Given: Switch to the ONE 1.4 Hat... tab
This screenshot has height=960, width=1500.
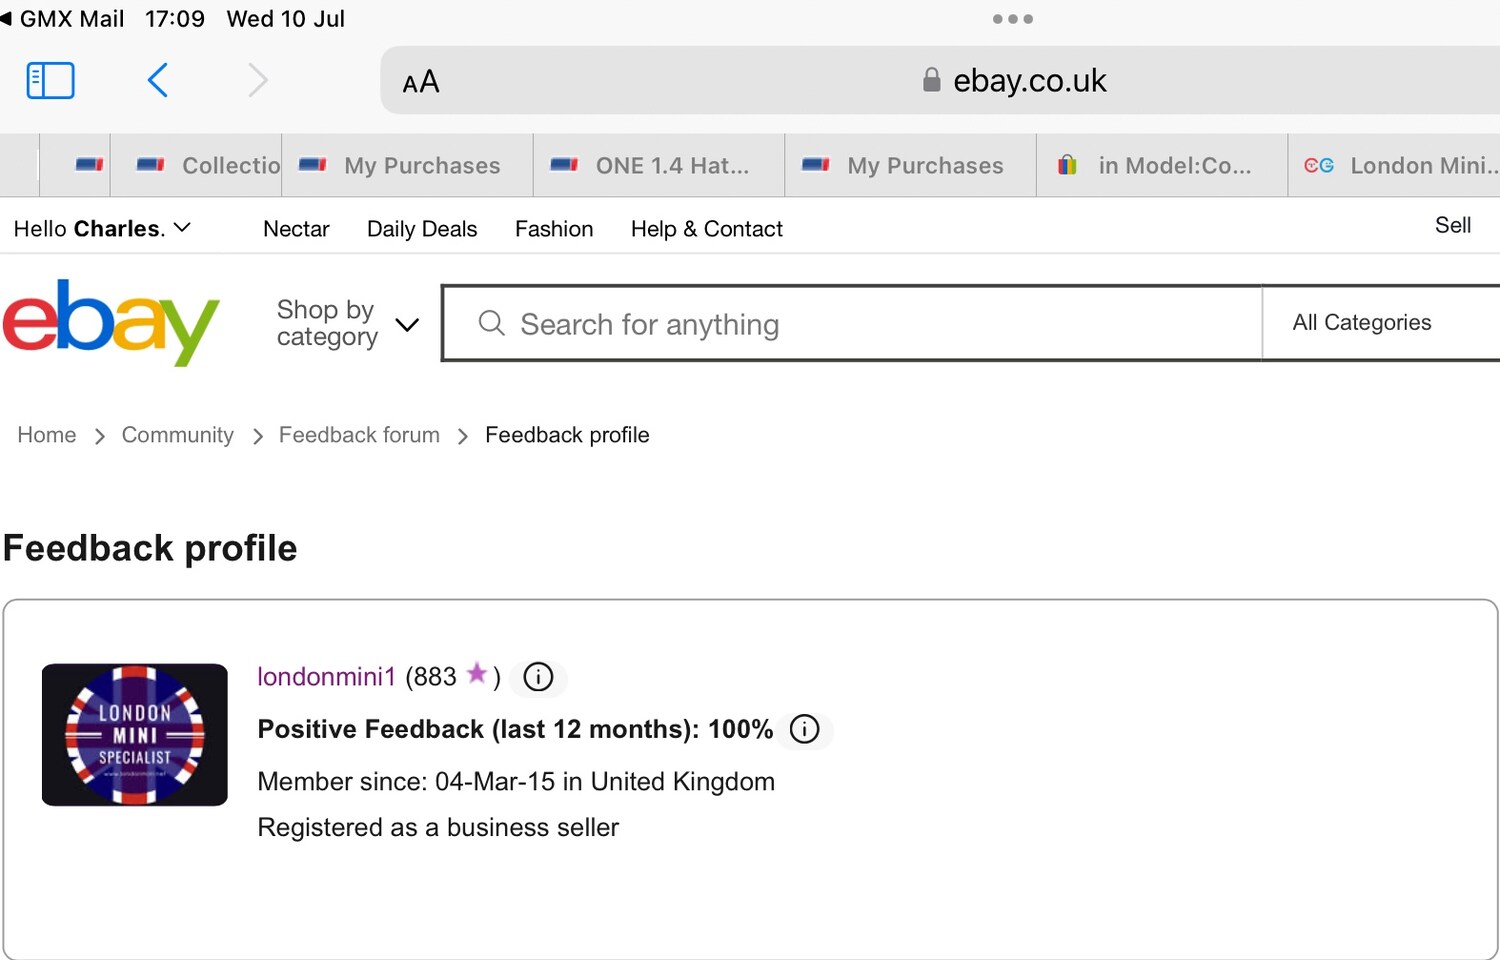Looking at the screenshot, I should tap(659, 166).
